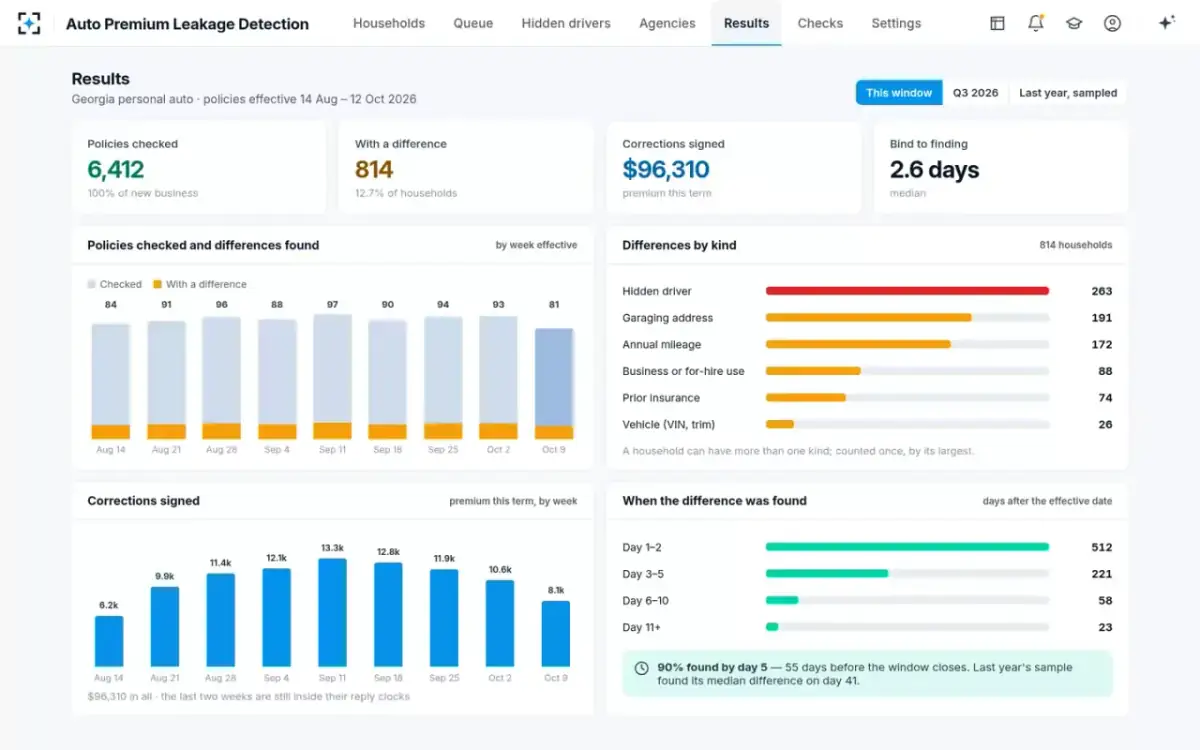
Task: Open the Bind to finding 2.6 days card
Action: point(1001,168)
